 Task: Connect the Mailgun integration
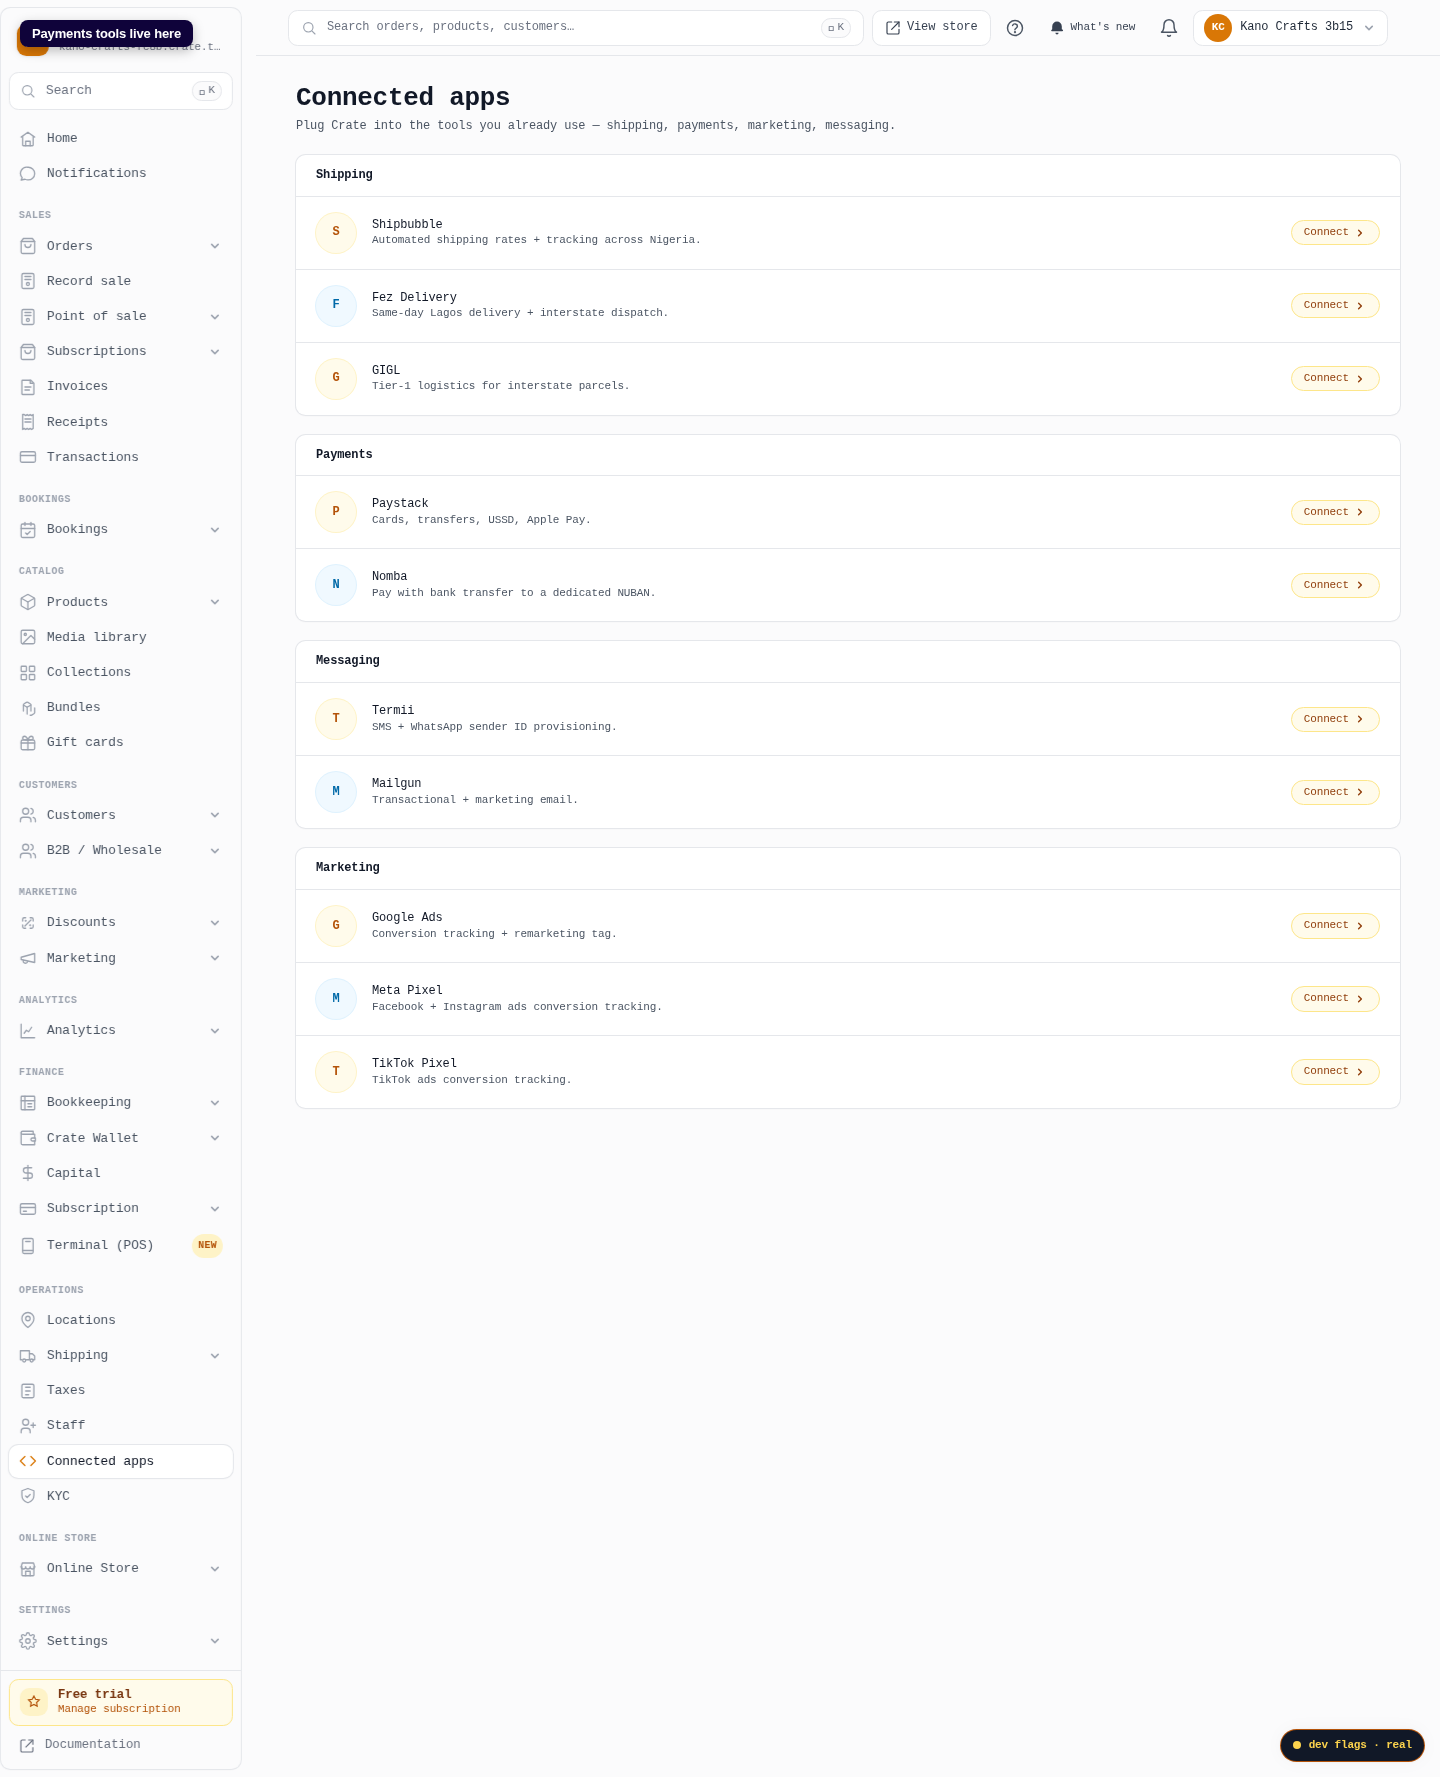click(x=1335, y=792)
